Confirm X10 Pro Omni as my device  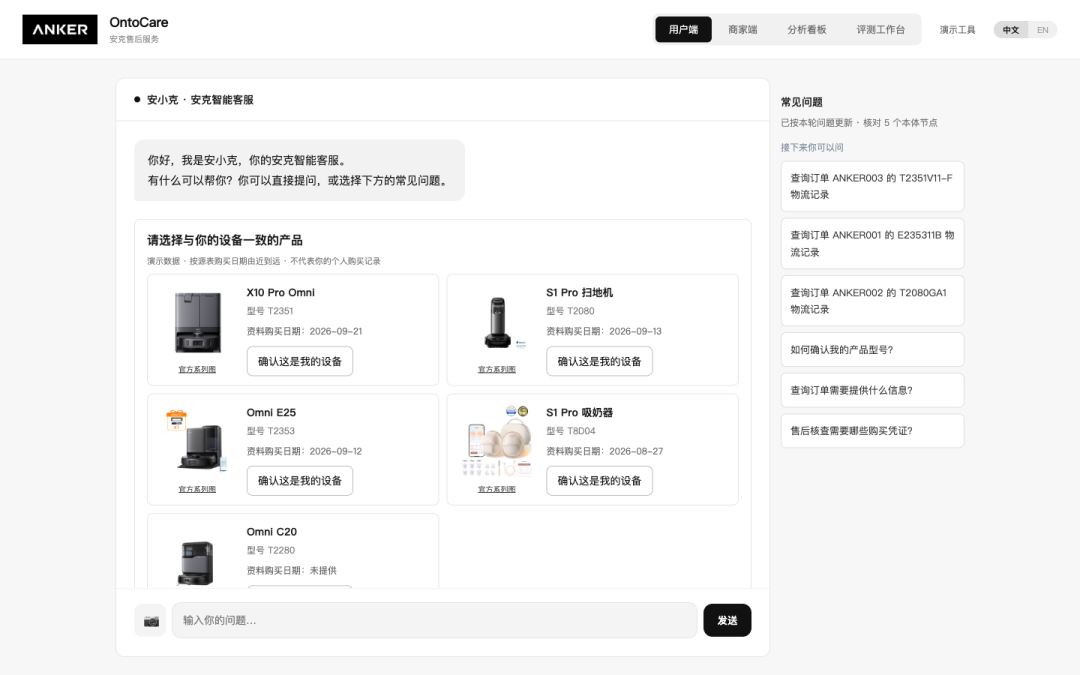[x=300, y=362]
